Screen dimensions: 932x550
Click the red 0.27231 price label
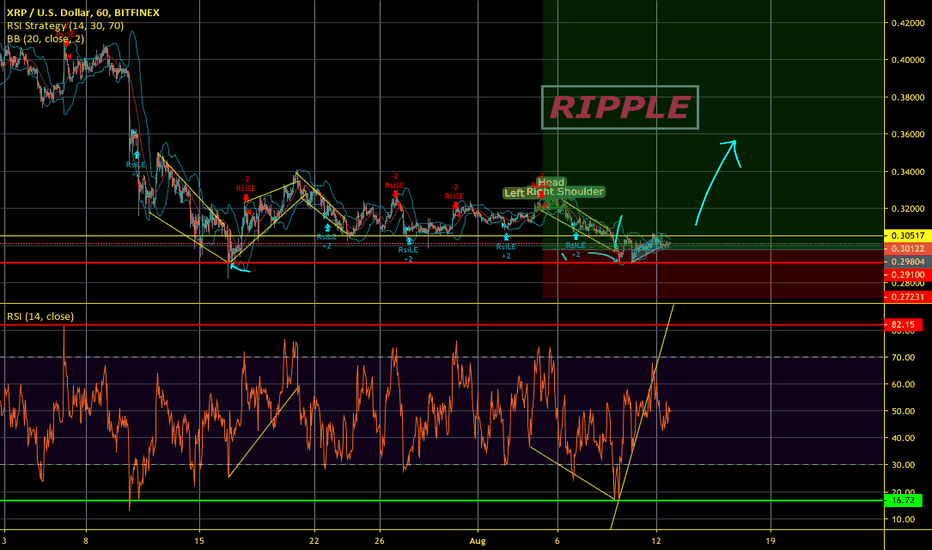[908, 297]
